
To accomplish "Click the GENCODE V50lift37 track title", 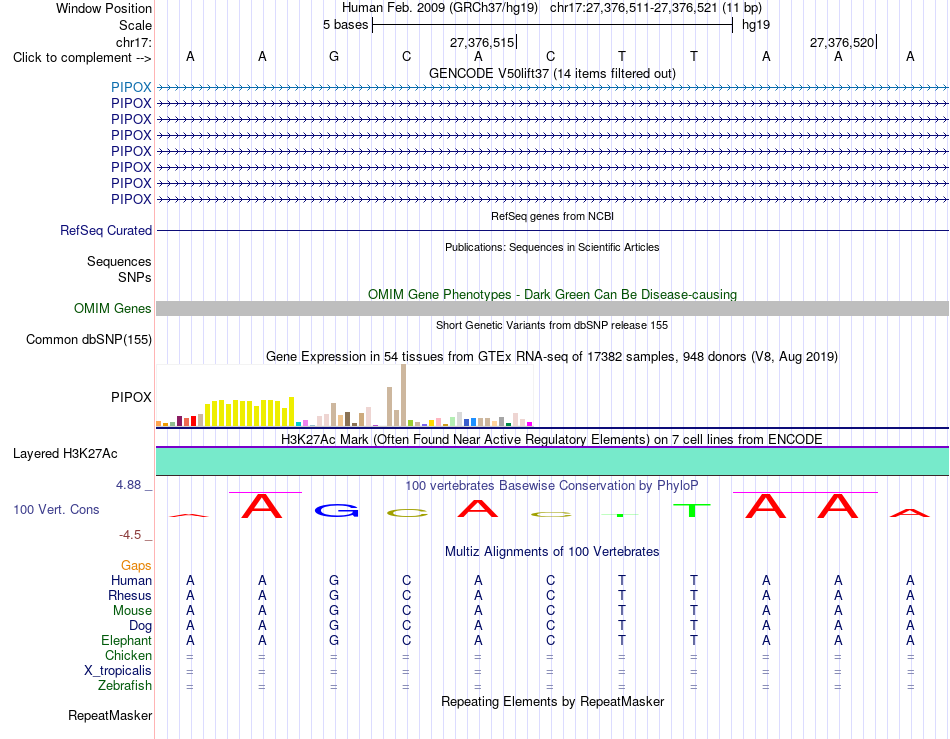I will click(x=552, y=73).
